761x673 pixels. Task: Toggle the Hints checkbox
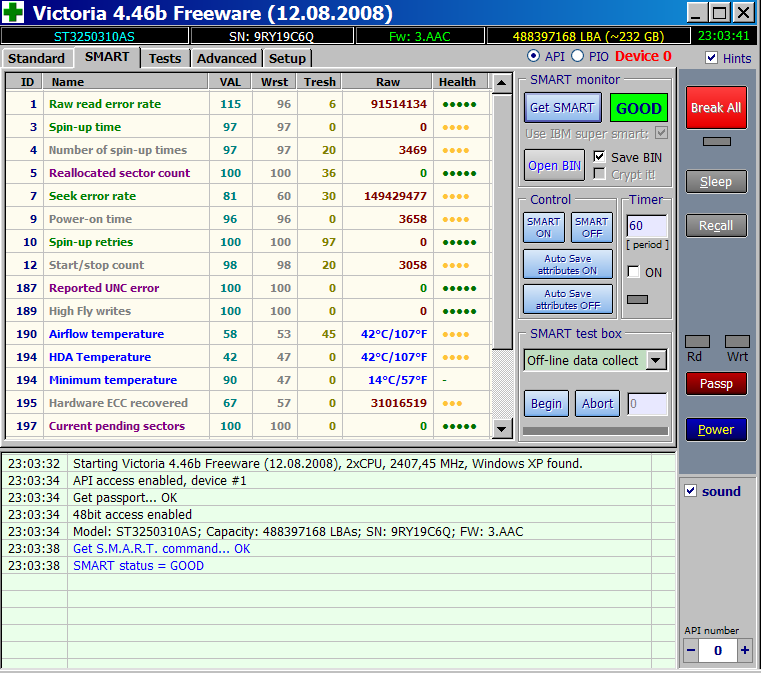click(x=711, y=58)
